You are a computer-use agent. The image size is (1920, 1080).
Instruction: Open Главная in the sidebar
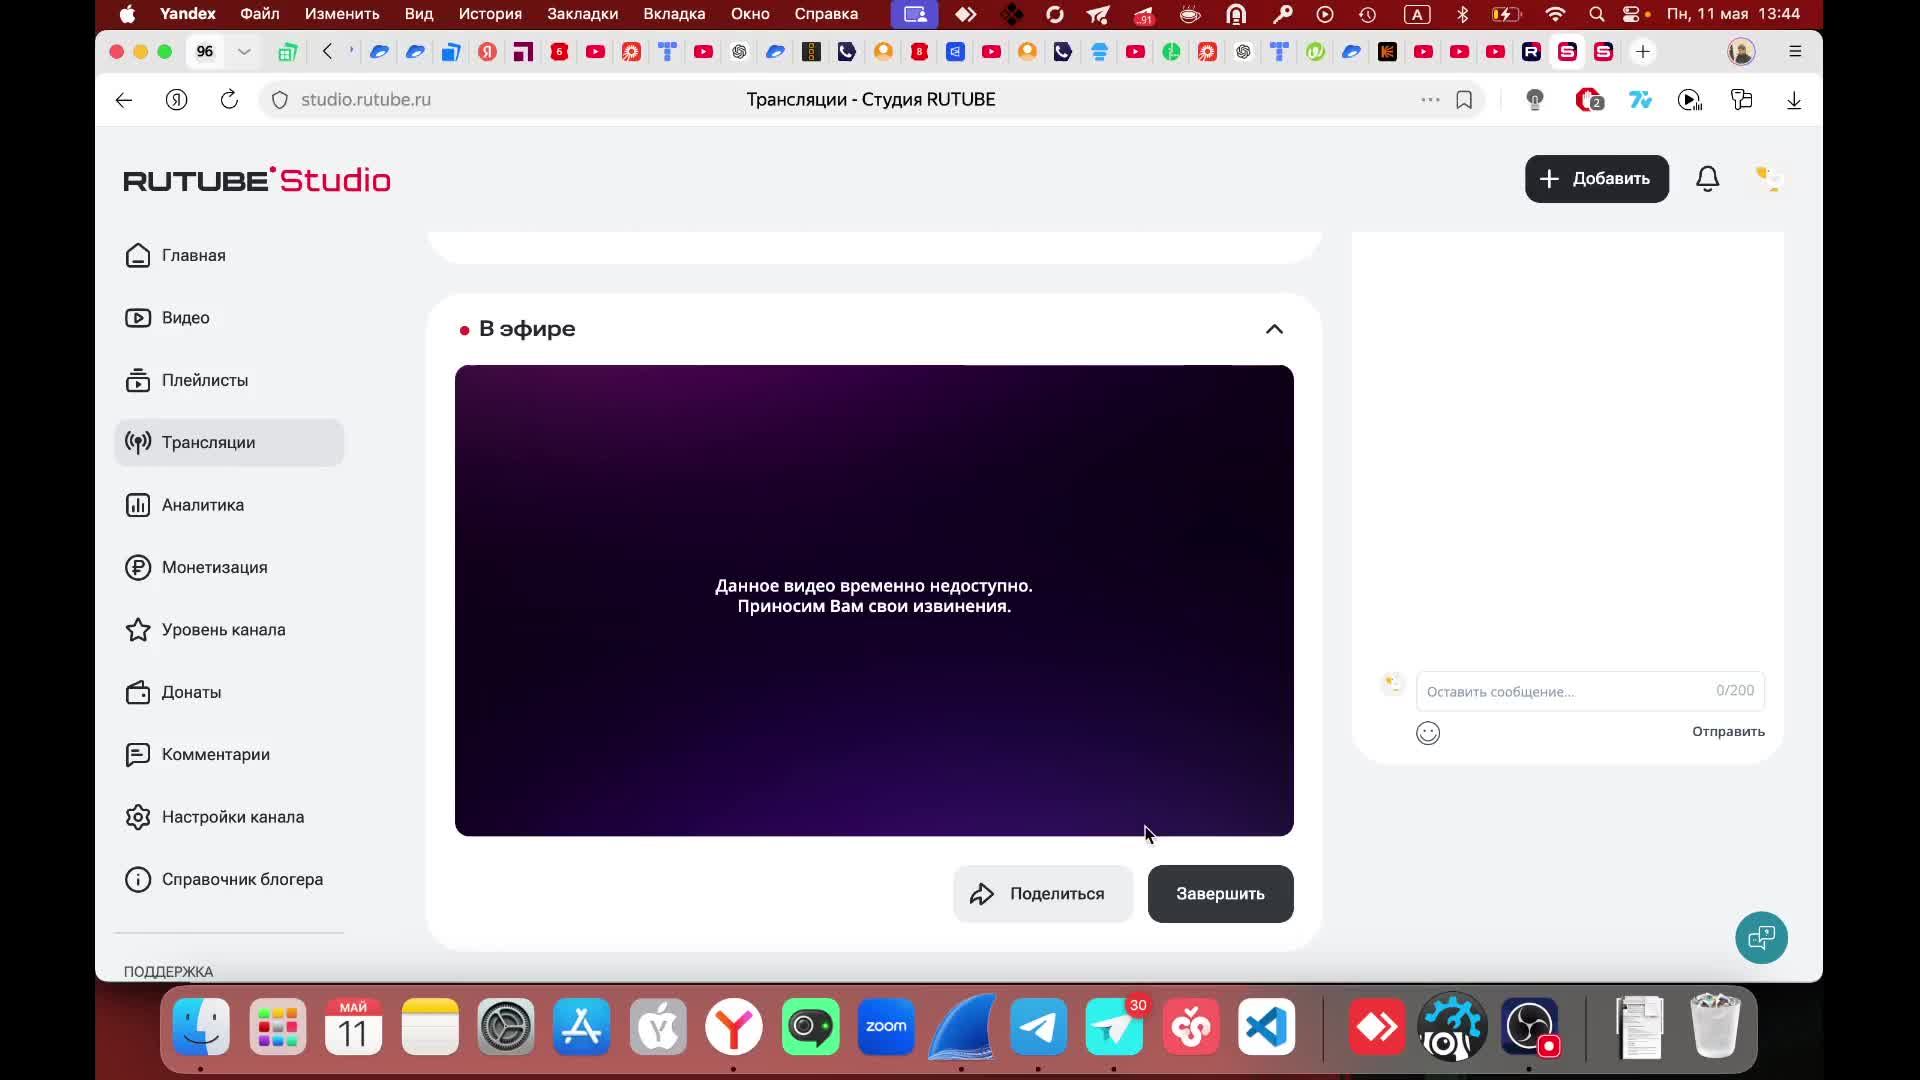pos(229,255)
